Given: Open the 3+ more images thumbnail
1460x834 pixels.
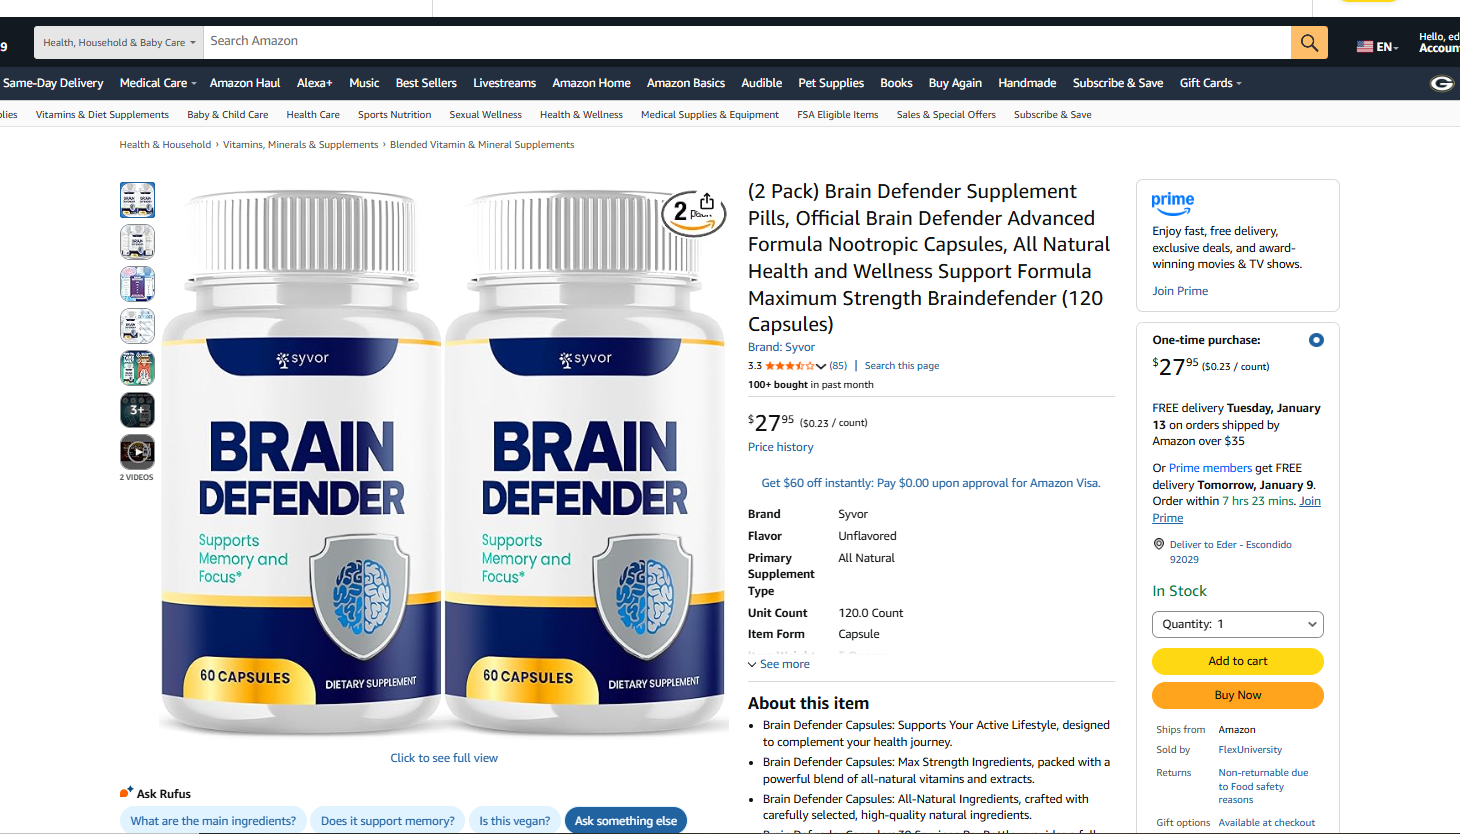Looking at the screenshot, I should 137,410.
